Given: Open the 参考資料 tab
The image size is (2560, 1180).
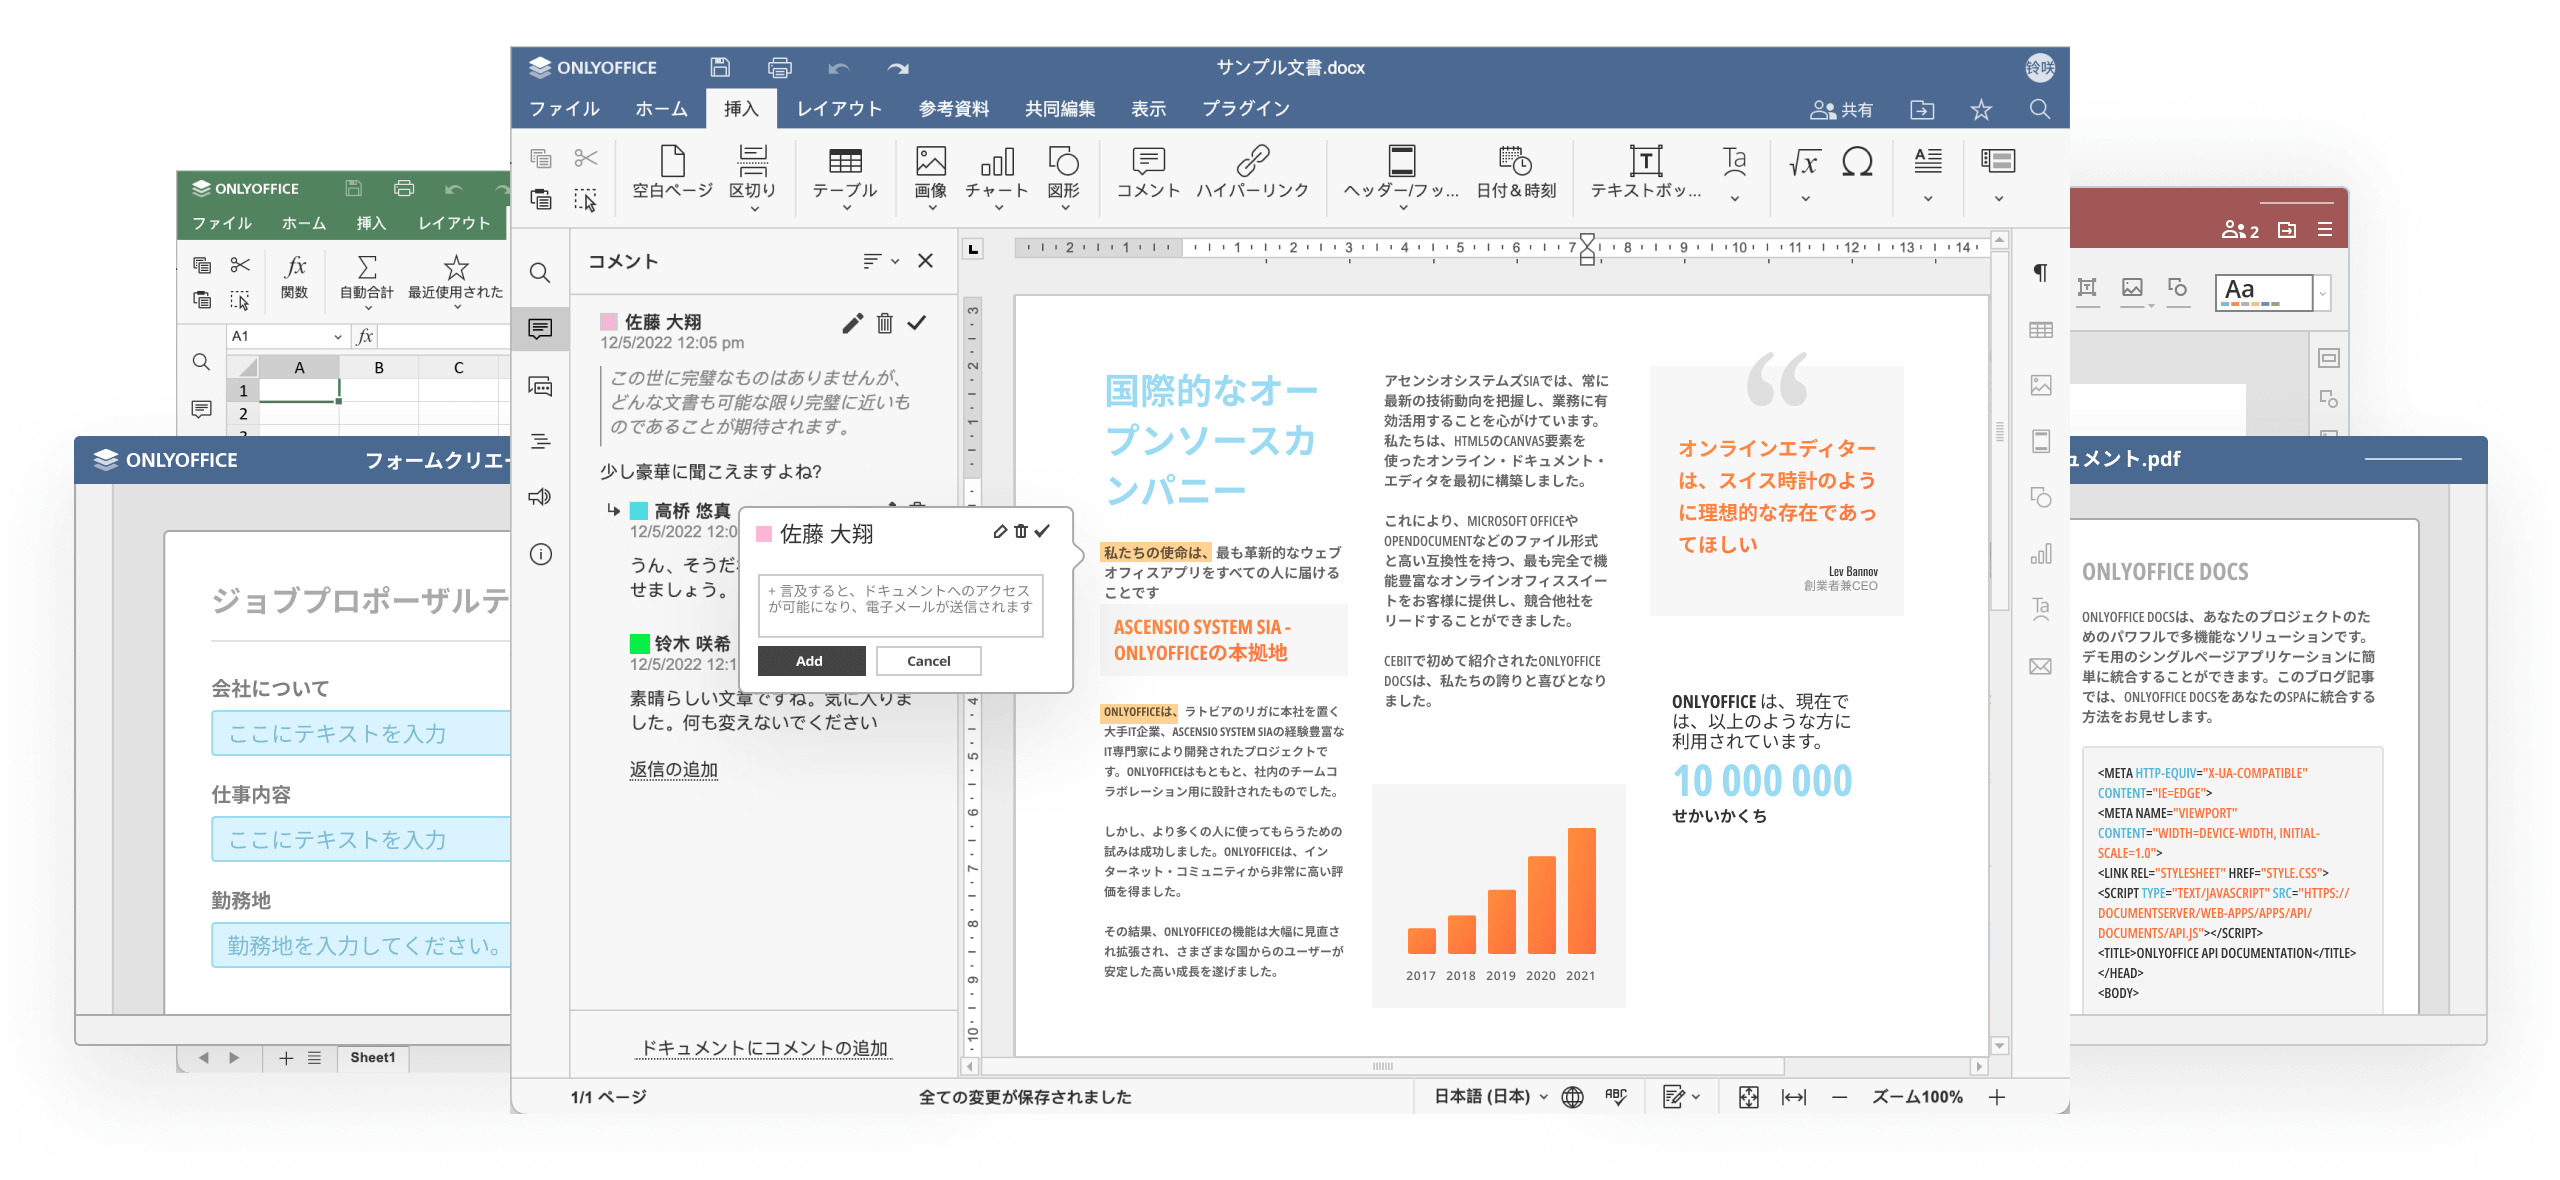Looking at the screenshot, I should [953, 109].
